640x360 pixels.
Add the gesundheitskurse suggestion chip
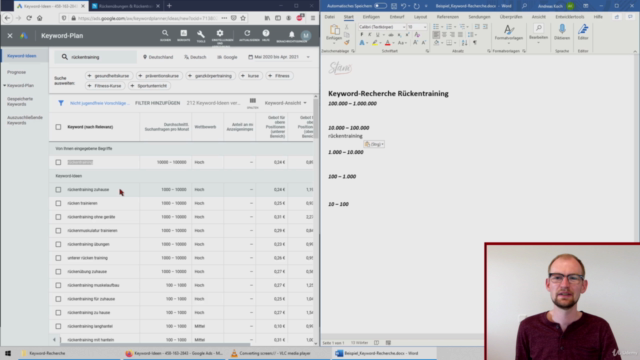(x=108, y=76)
